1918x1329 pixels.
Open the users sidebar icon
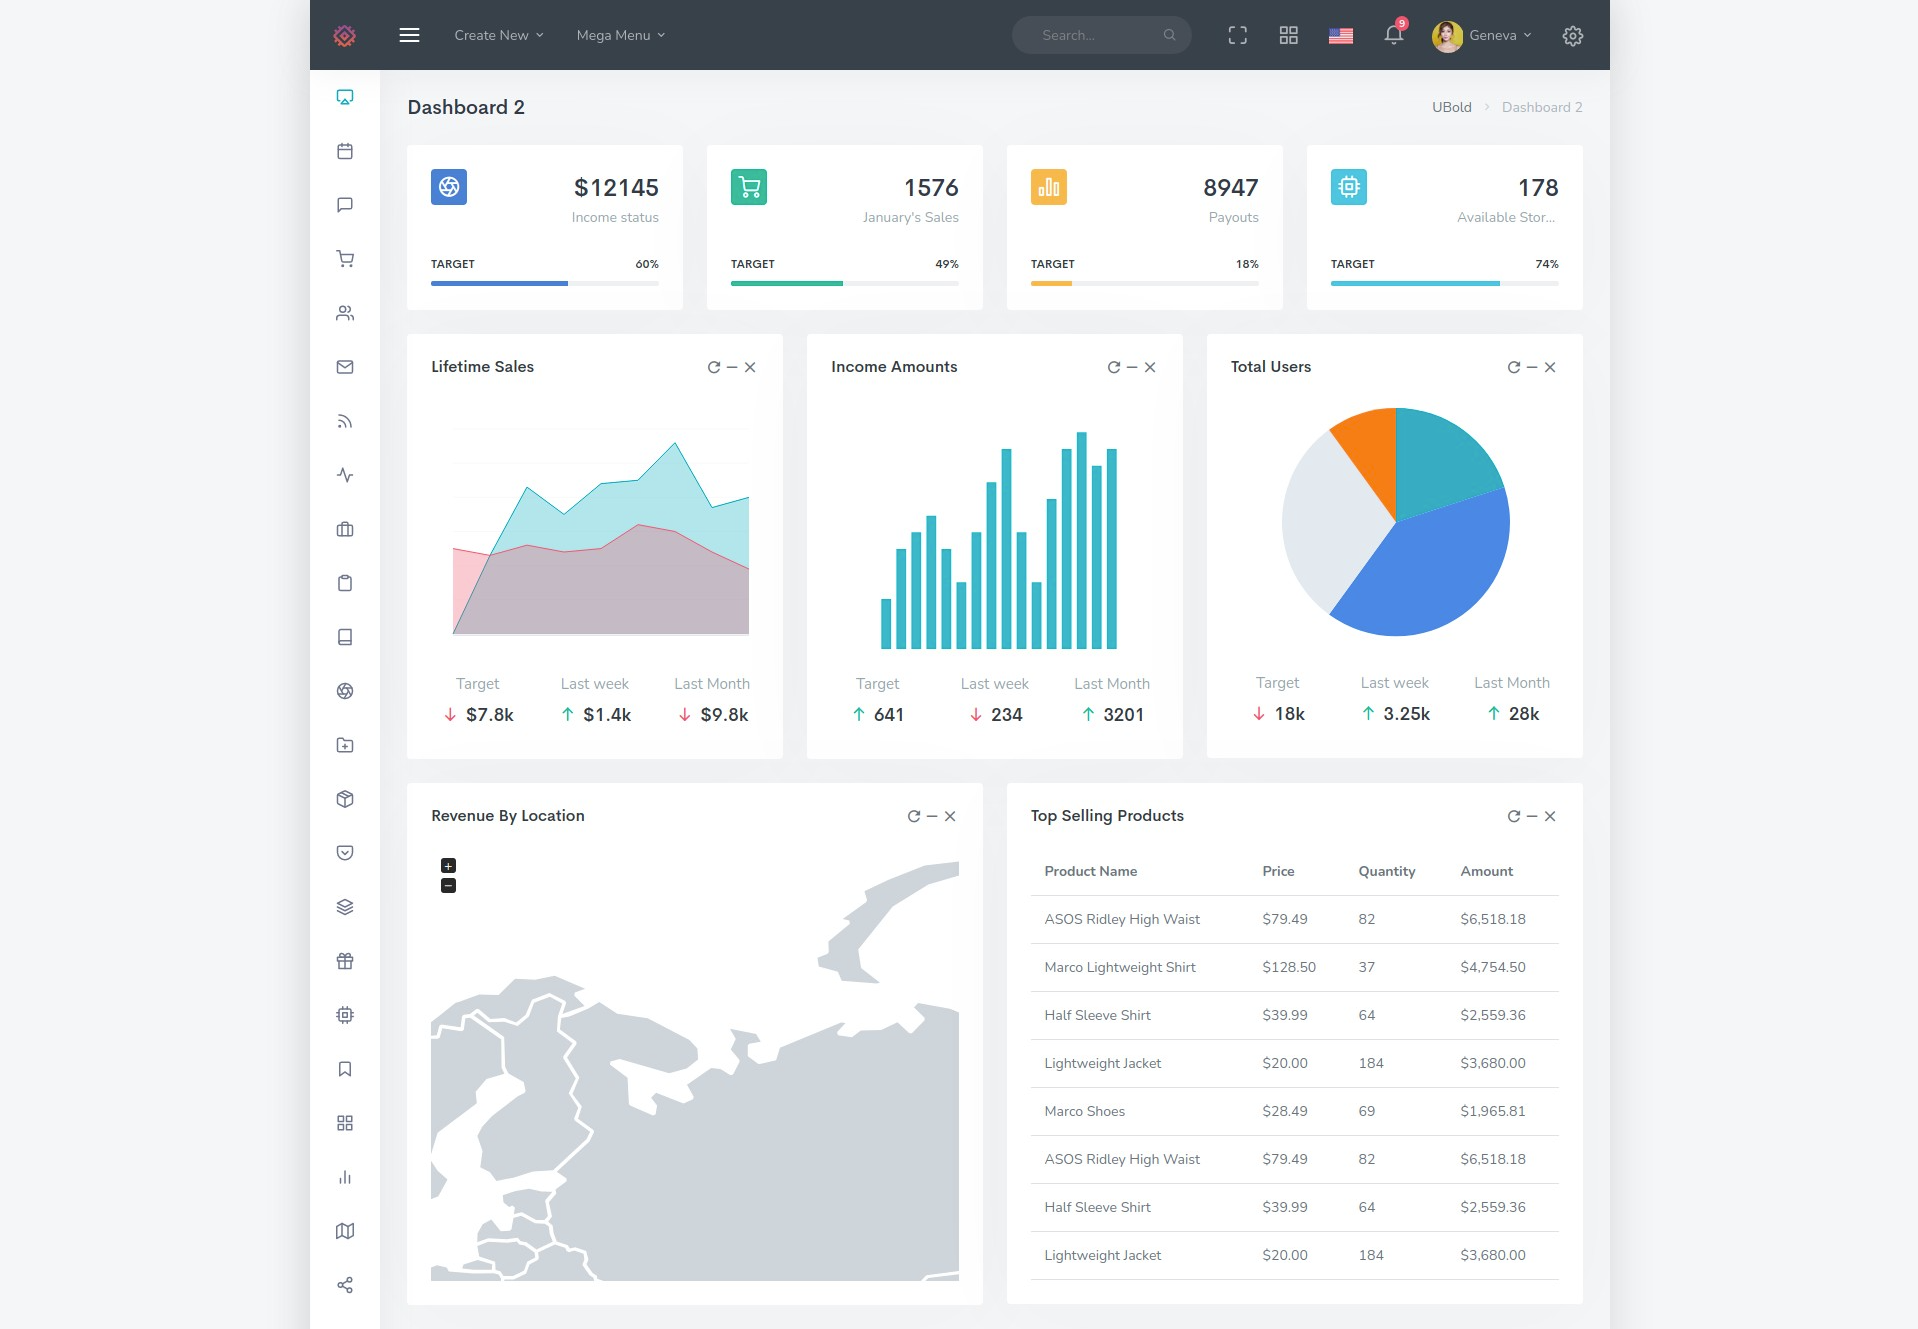(345, 313)
